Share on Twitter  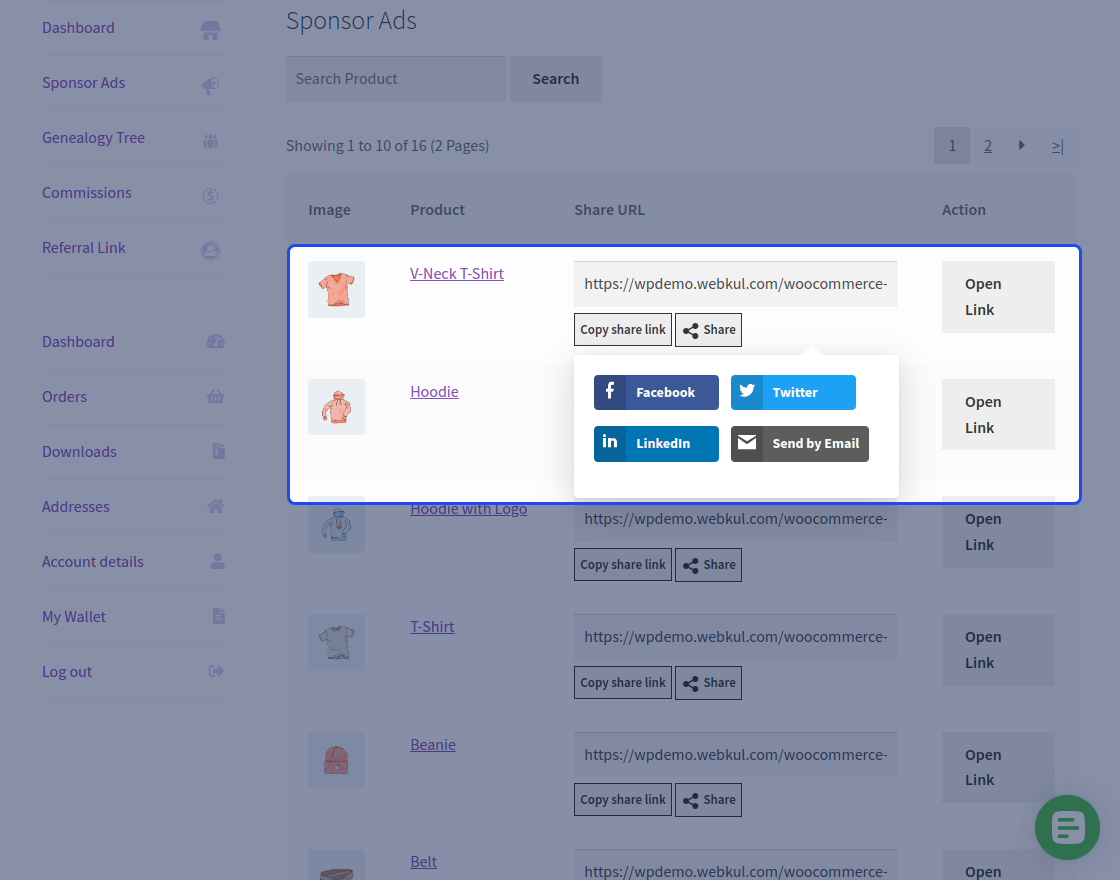(793, 393)
